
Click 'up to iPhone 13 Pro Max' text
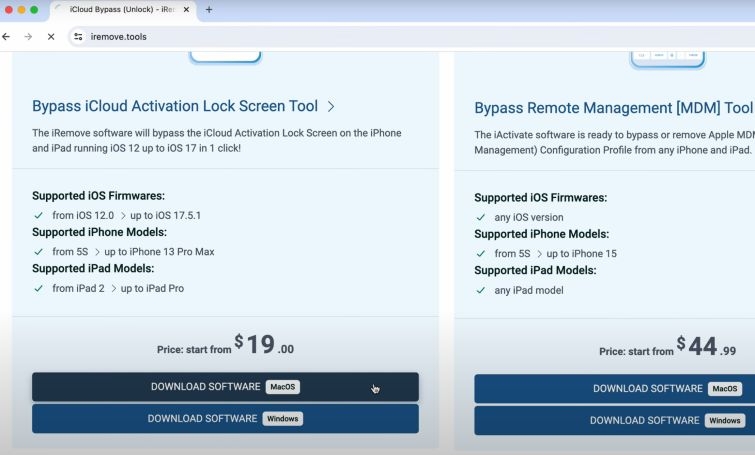(159, 252)
